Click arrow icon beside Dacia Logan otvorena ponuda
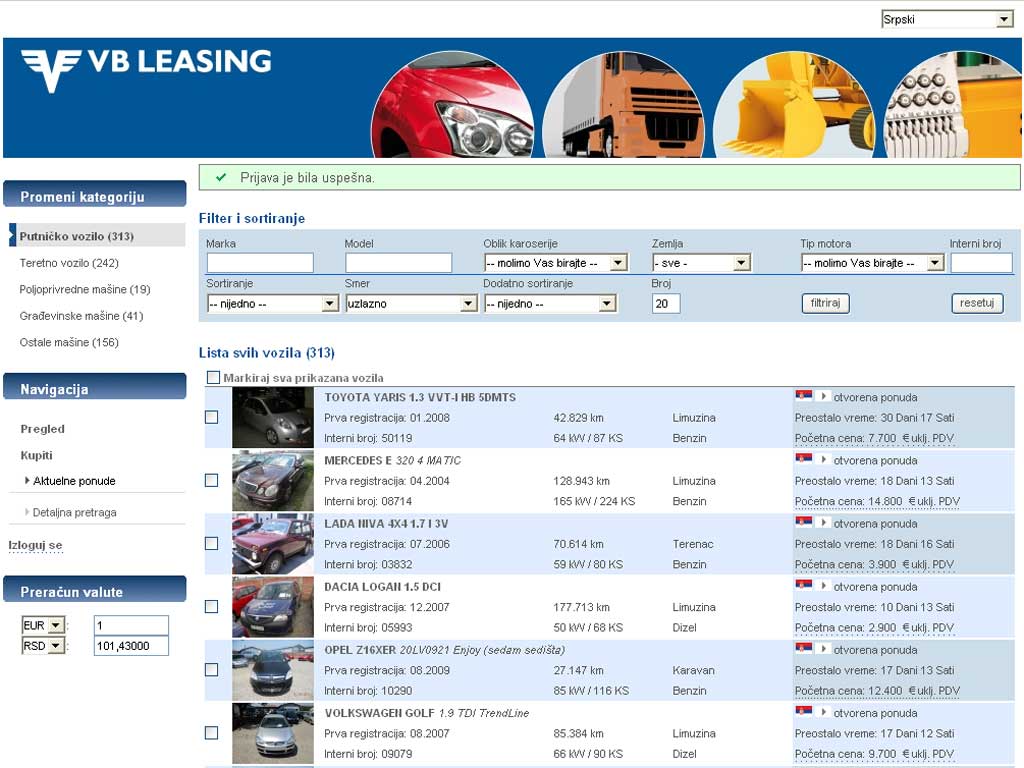The image size is (1024, 768). click(x=824, y=586)
